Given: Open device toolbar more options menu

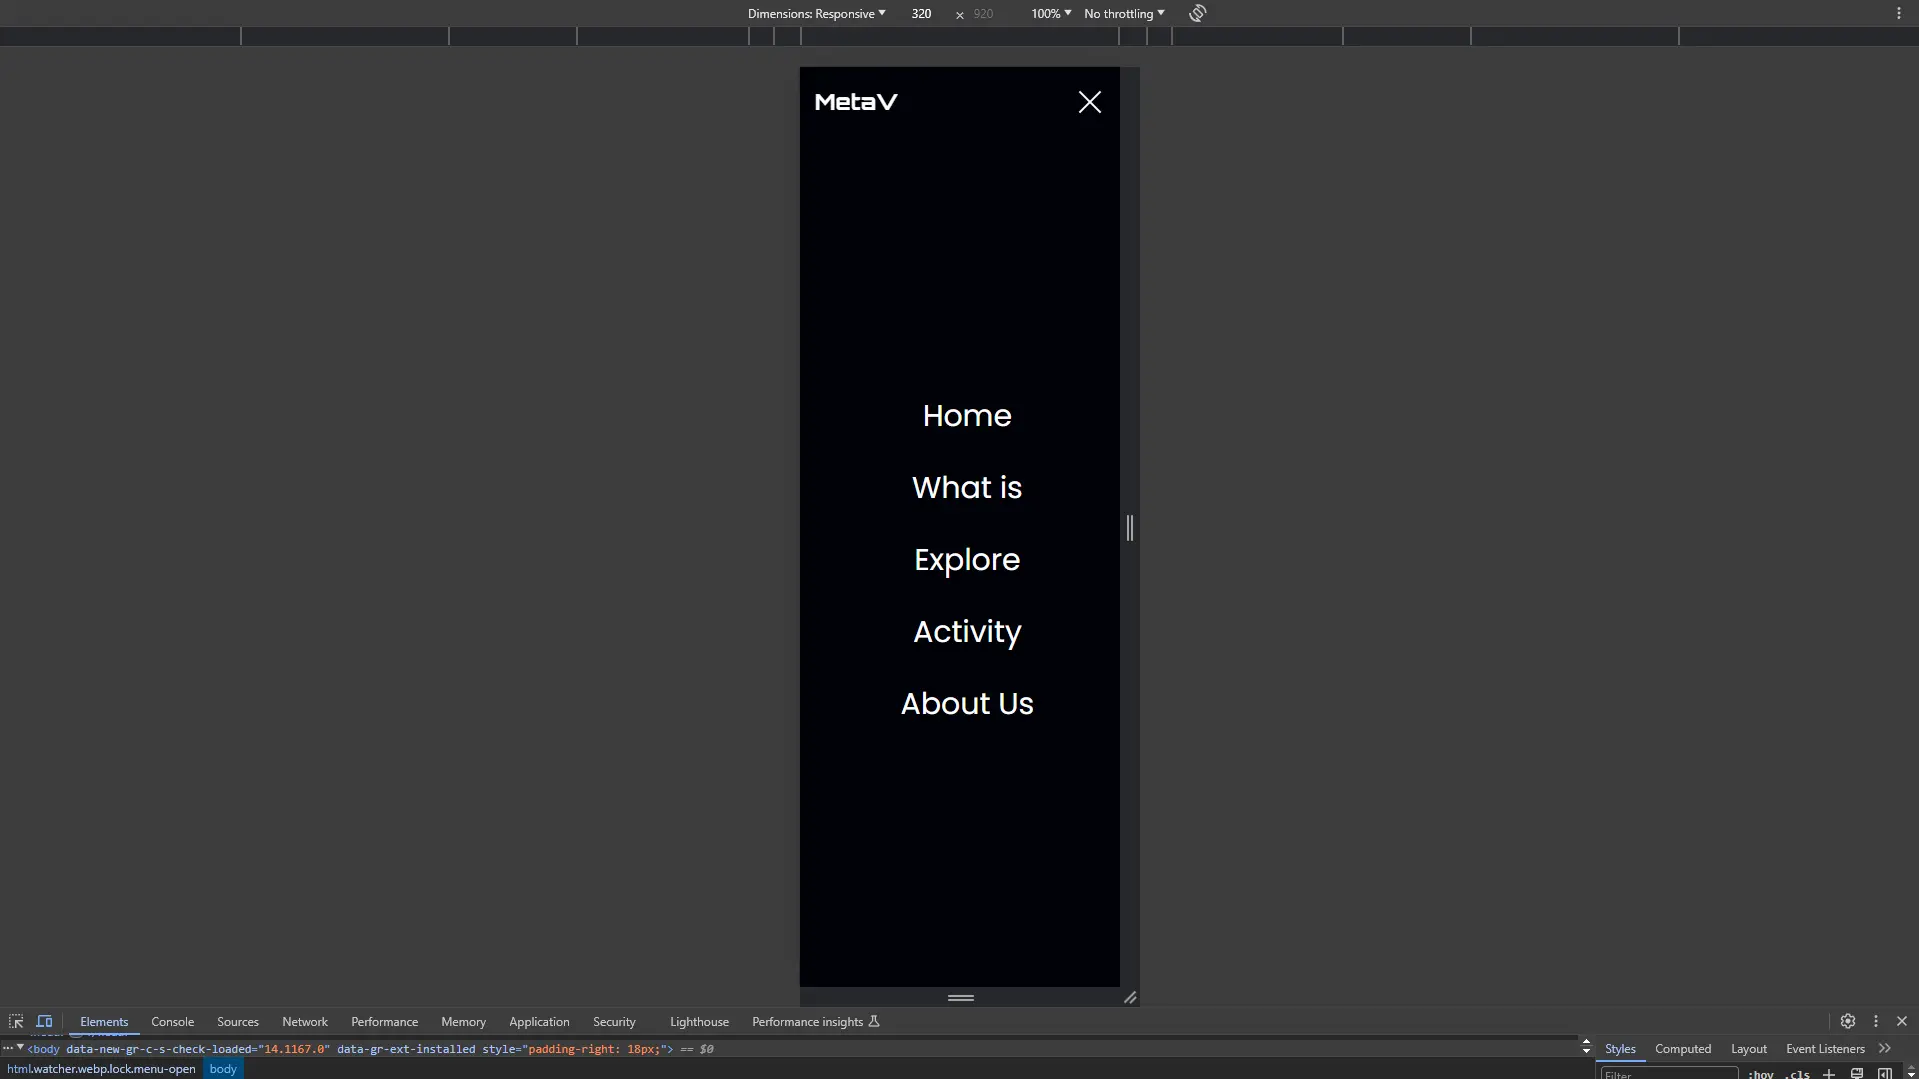Looking at the screenshot, I should coord(1899,14).
